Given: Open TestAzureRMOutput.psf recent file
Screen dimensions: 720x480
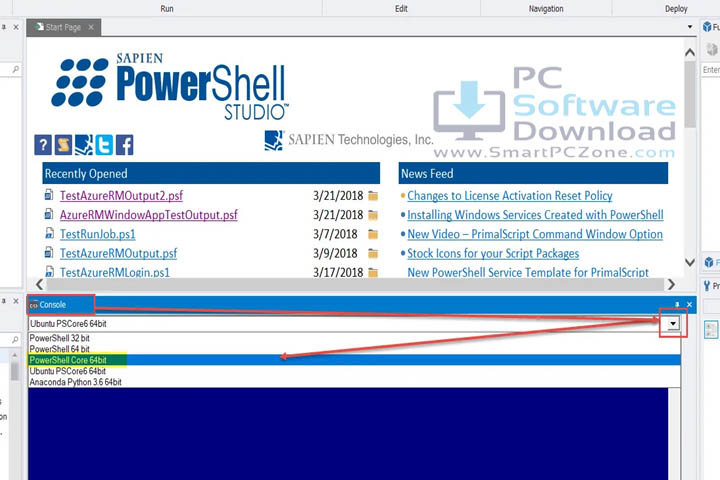Looking at the screenshot, I should (x=118, y=254).
